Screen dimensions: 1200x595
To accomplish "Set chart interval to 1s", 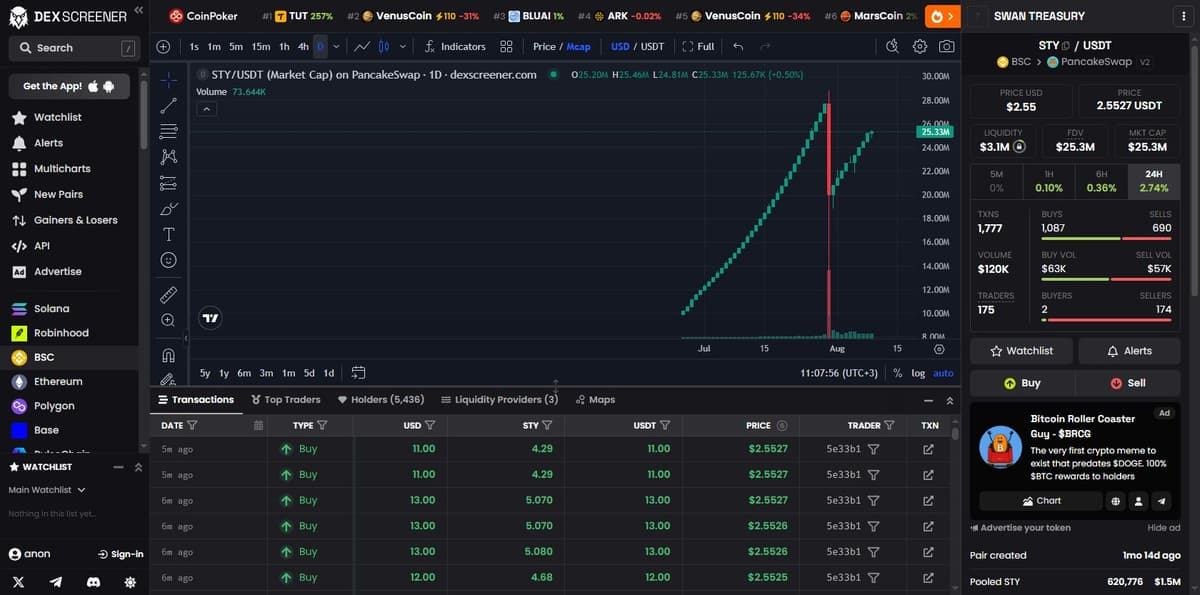I will click(x=194, y=47).
